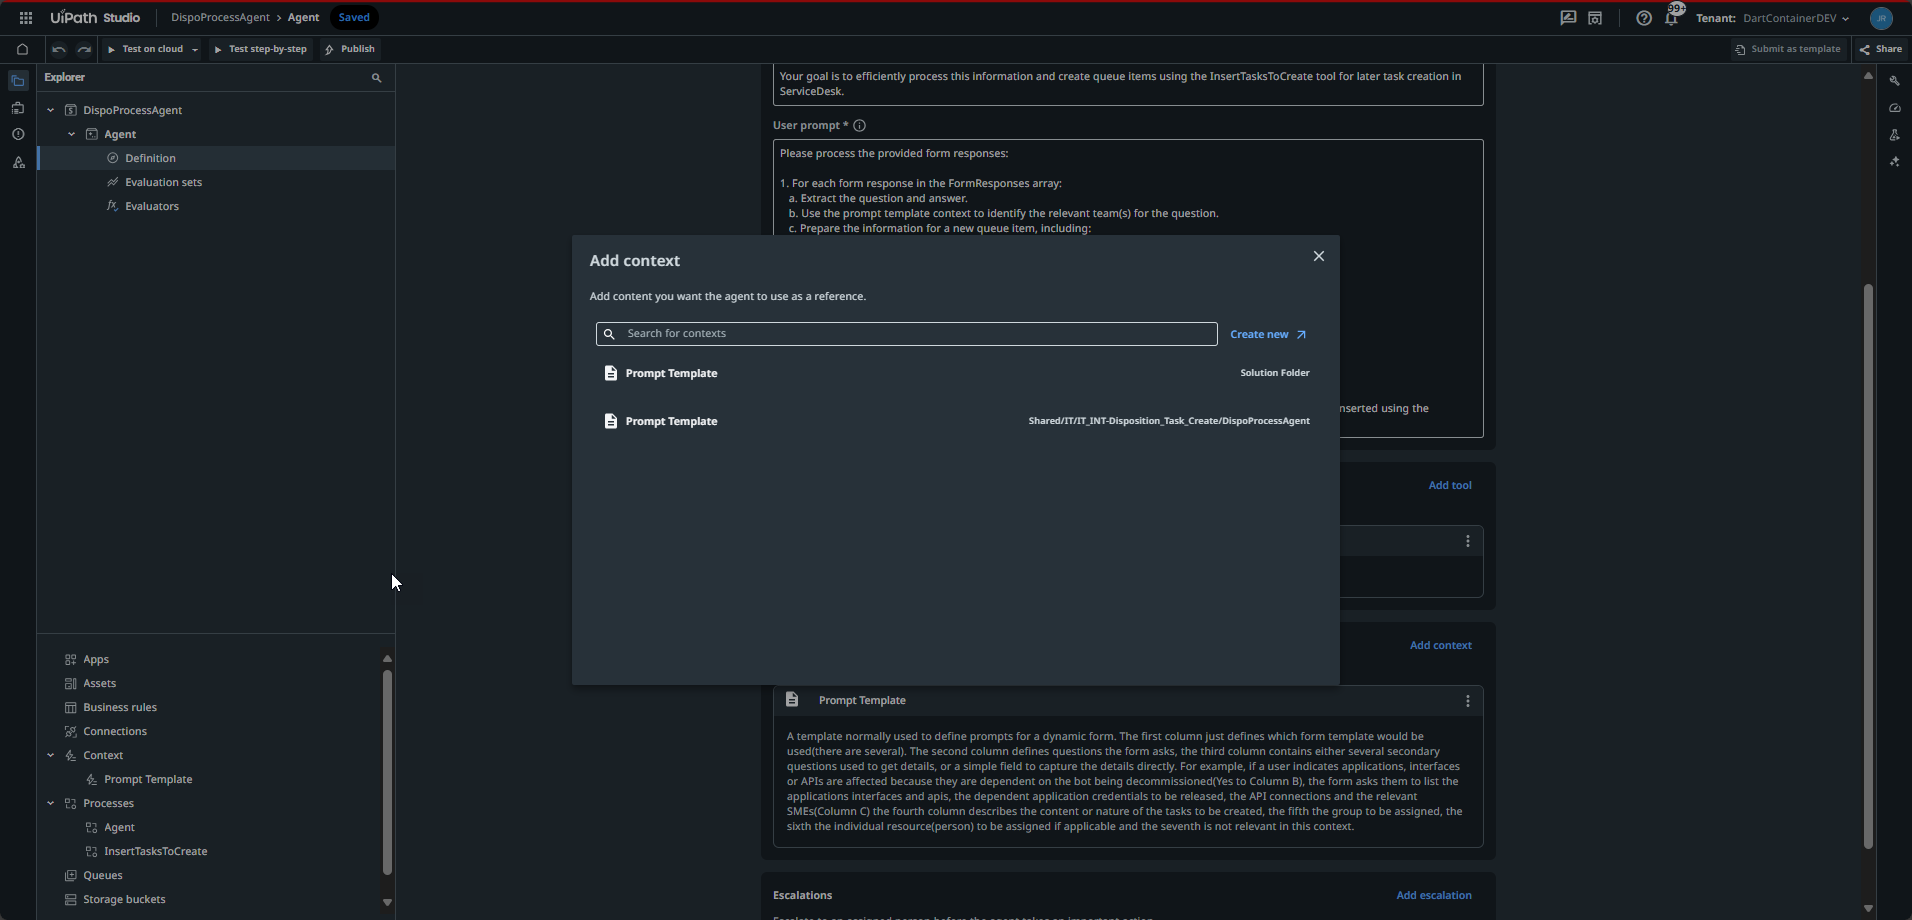Share the project
Screen dimensions: 1912x920
[1881, 49]
